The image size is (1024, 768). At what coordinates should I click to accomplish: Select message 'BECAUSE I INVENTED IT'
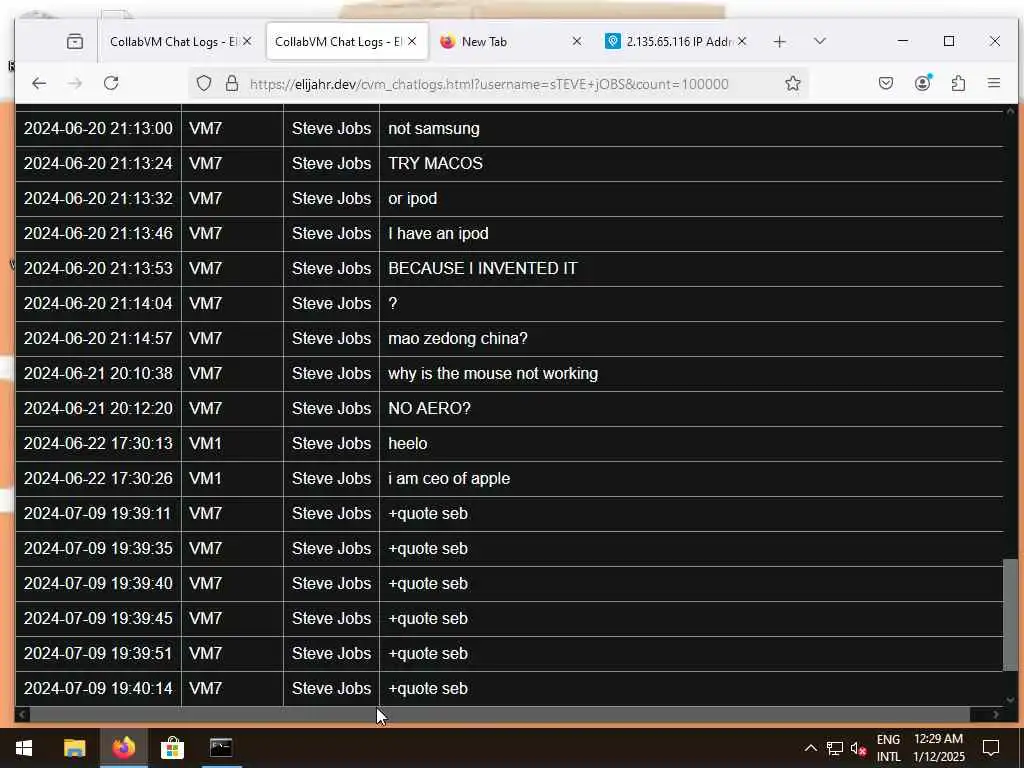point(483,268)
